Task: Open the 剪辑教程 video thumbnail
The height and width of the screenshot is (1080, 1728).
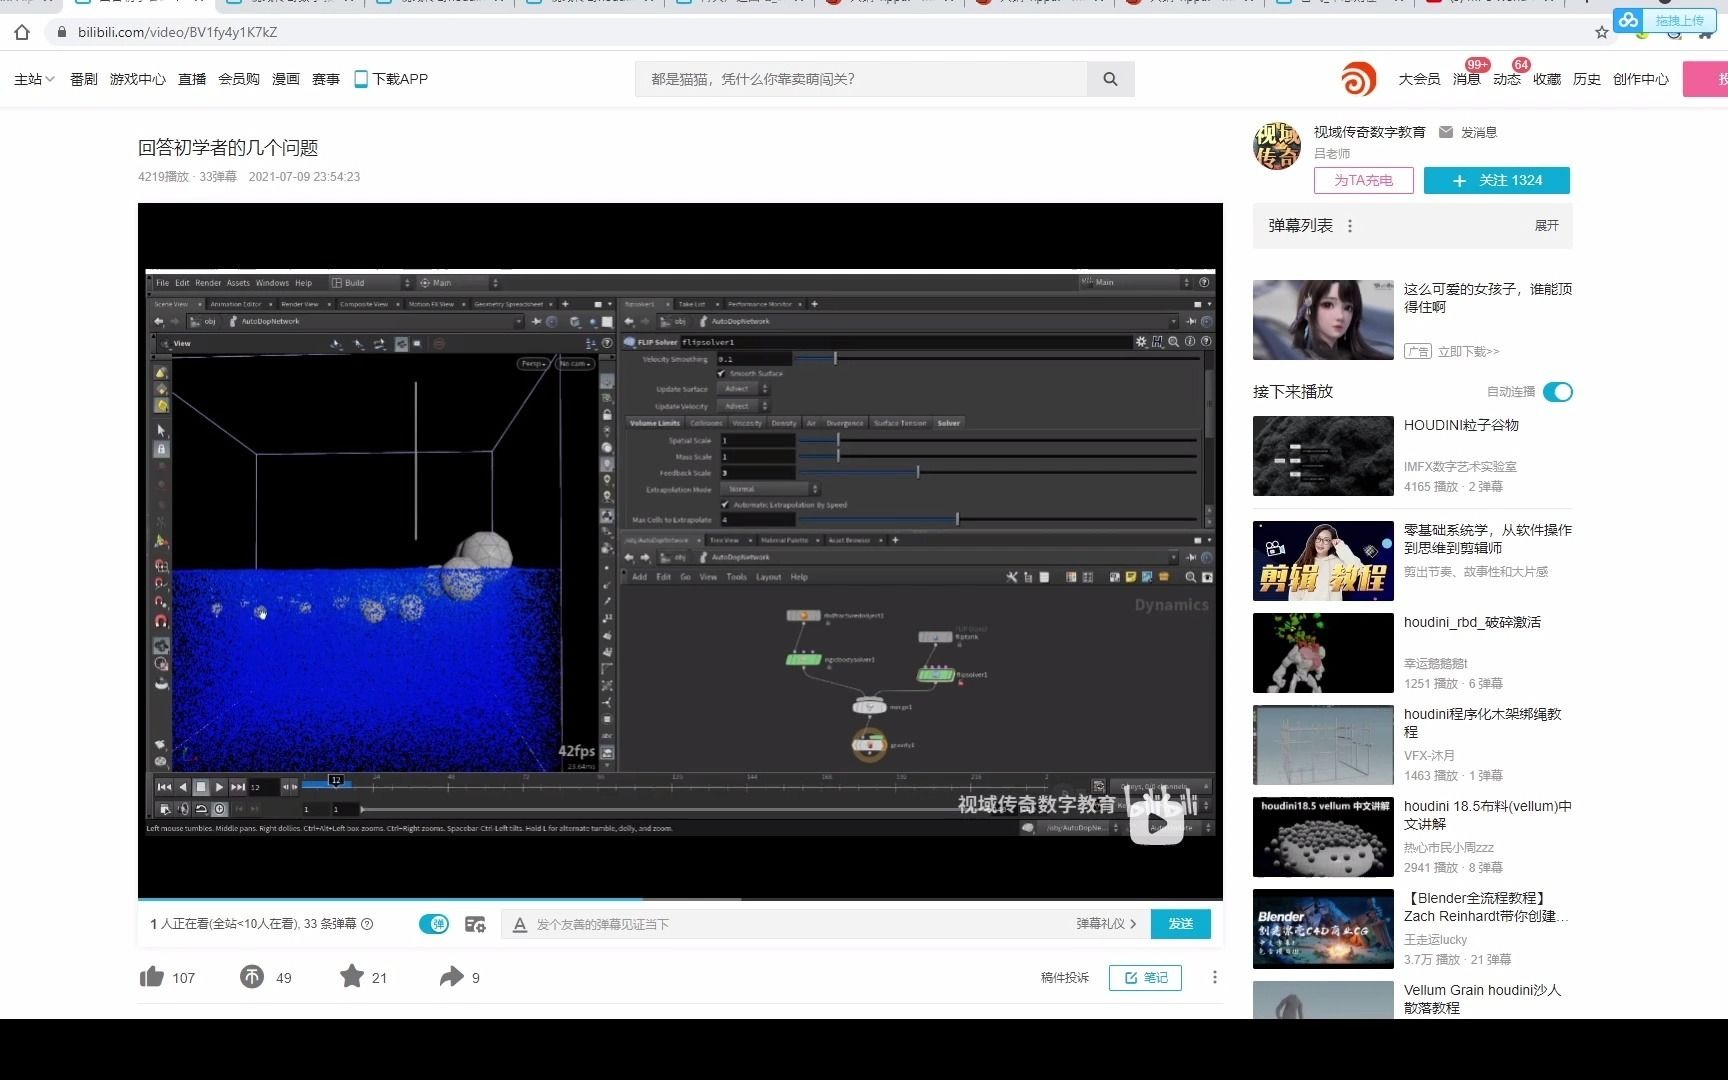Action: tap(1323, 561)
